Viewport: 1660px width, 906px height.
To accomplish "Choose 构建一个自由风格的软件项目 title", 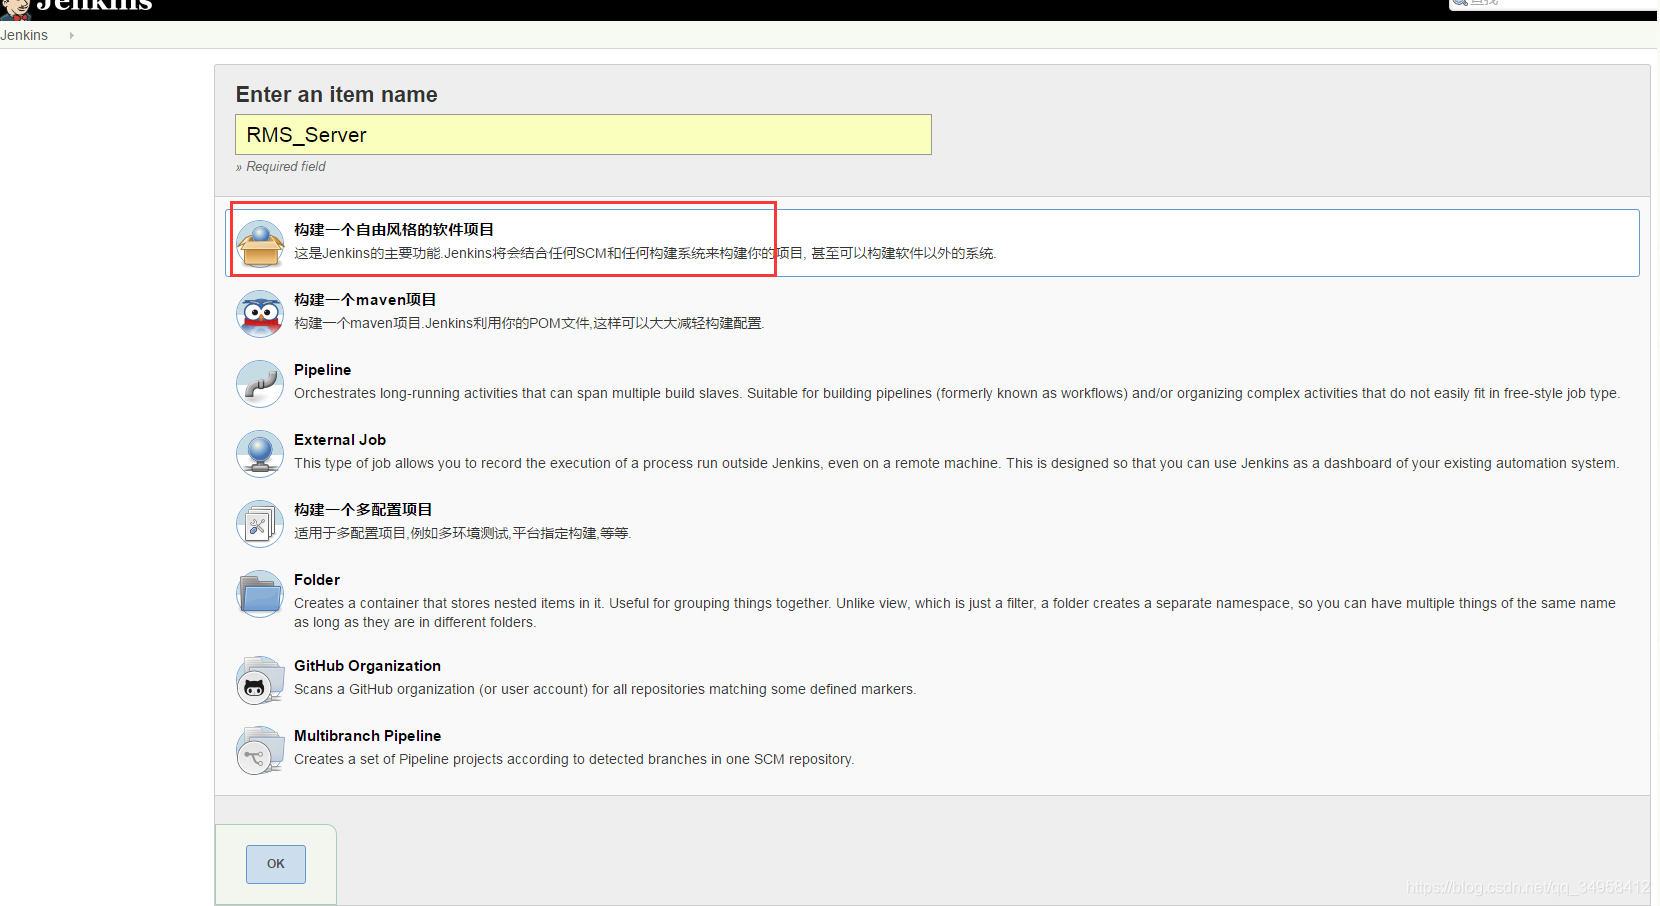I will click(x=394, y=229).
